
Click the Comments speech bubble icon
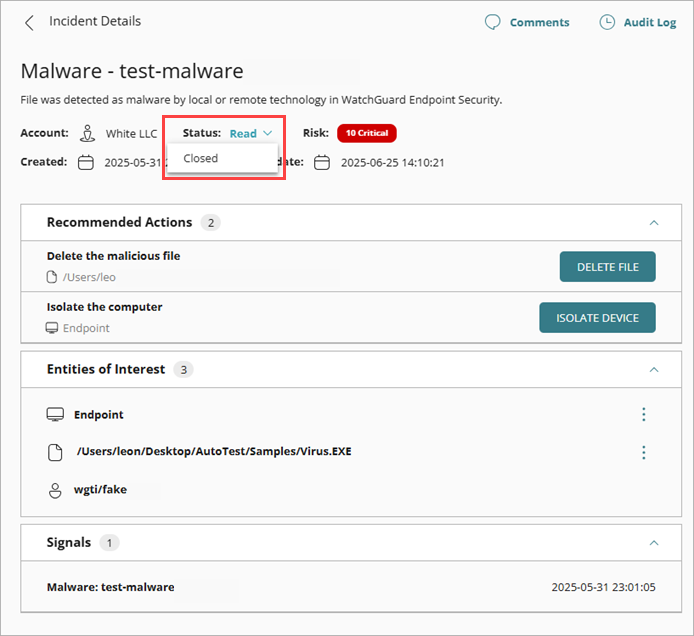493,22
